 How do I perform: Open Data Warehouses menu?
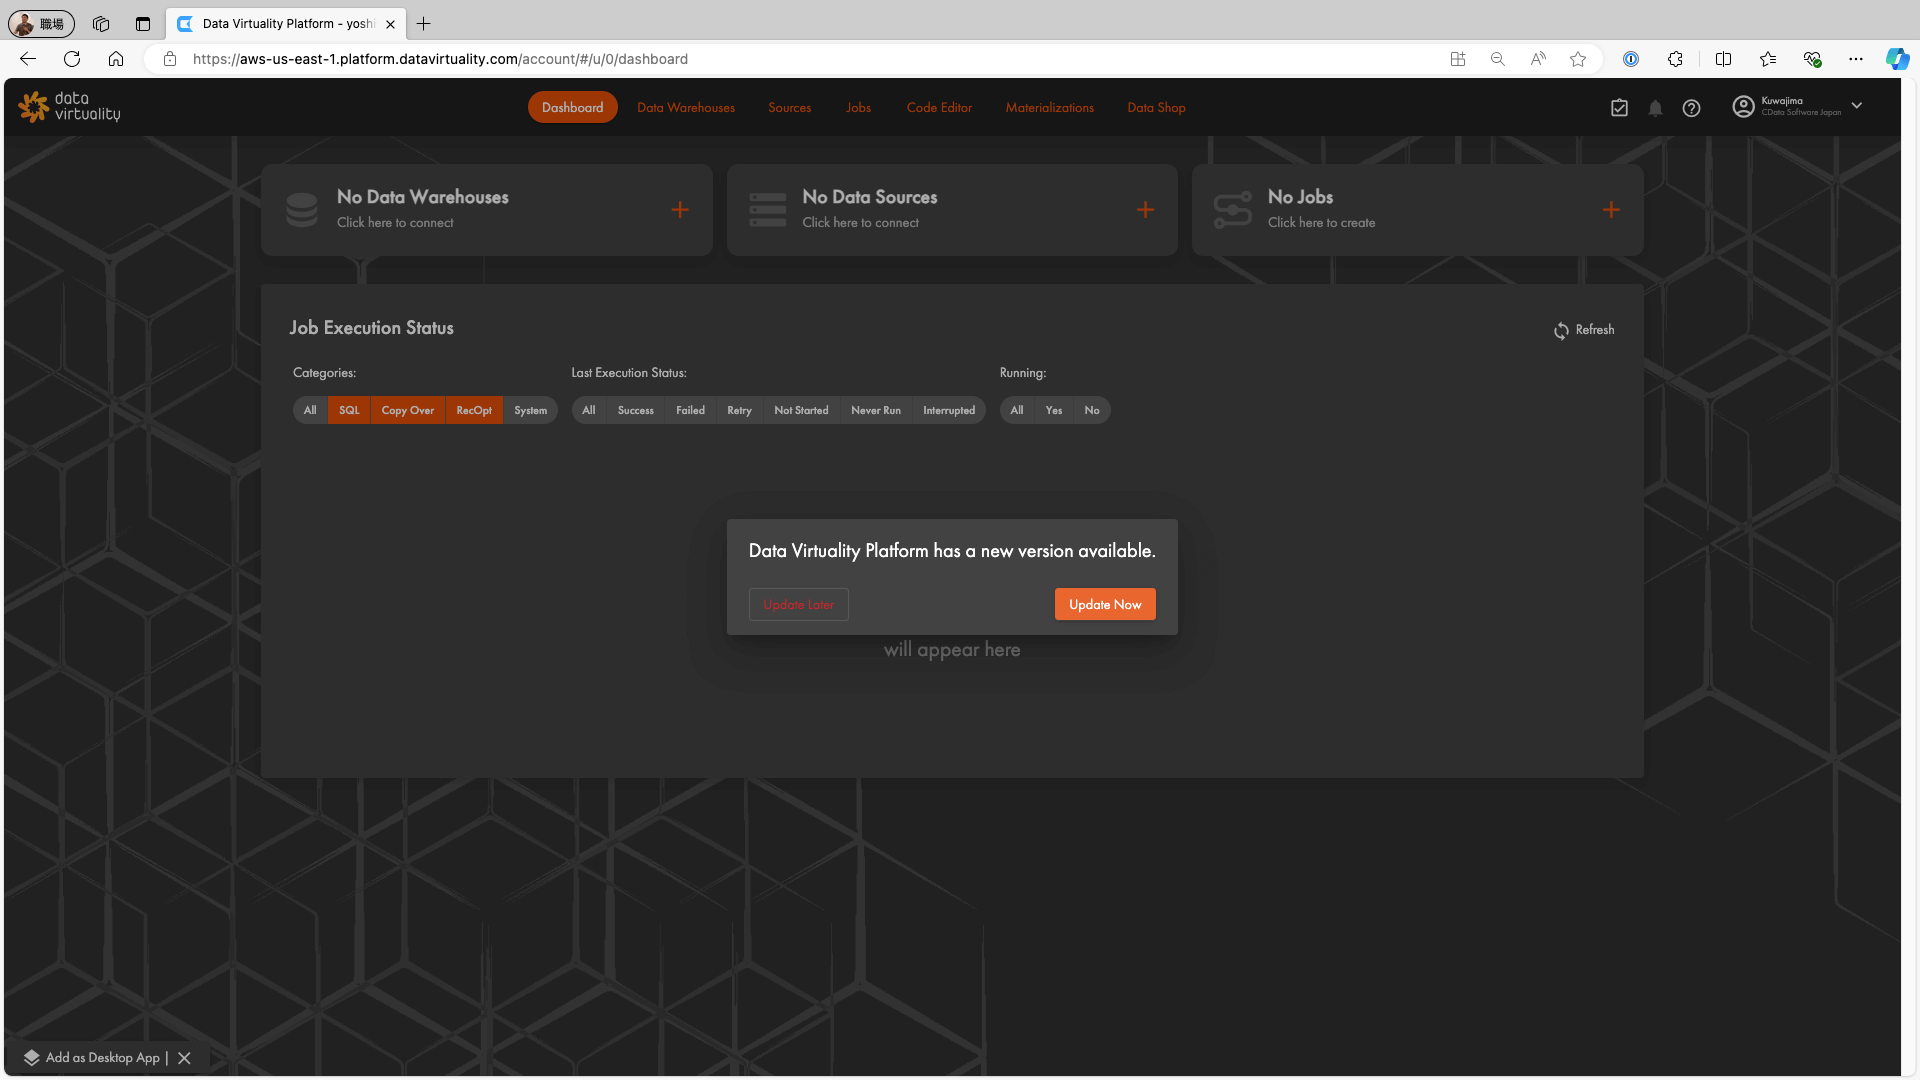pyautogui.click(x=686, y=108)
